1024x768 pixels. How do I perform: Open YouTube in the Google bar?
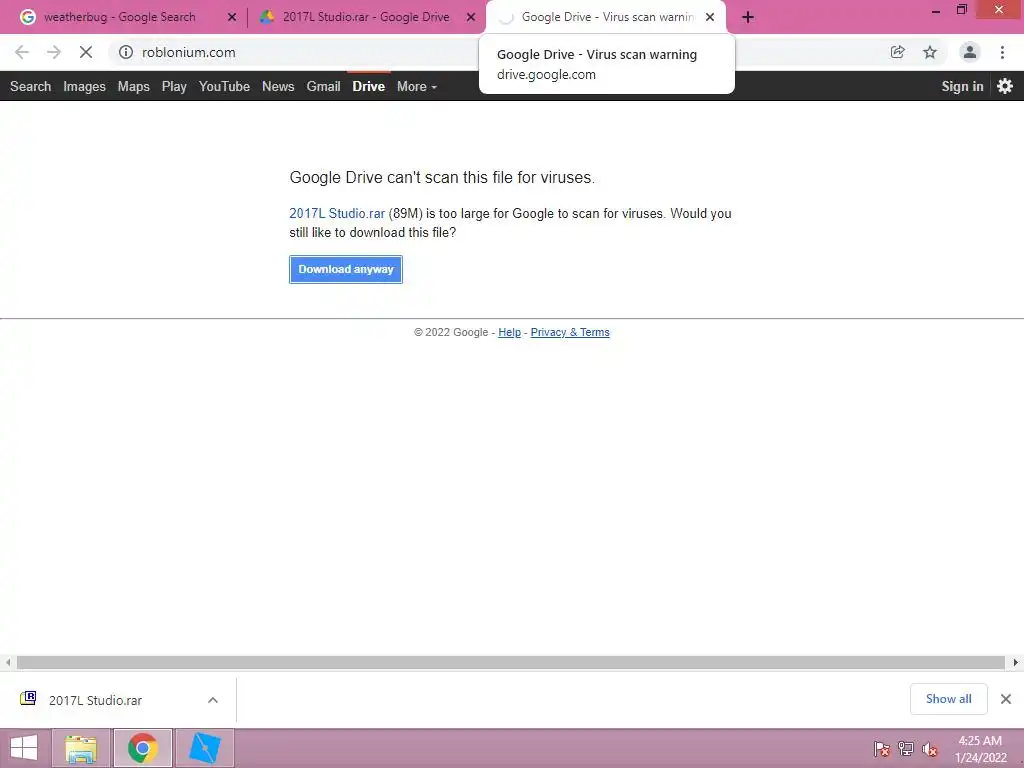click(224, 86)
